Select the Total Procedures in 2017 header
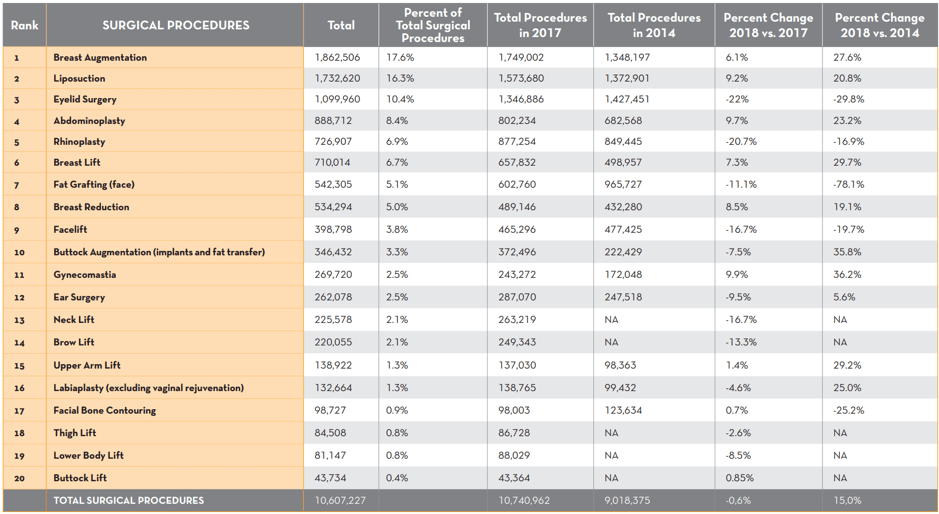 point(540,25)
